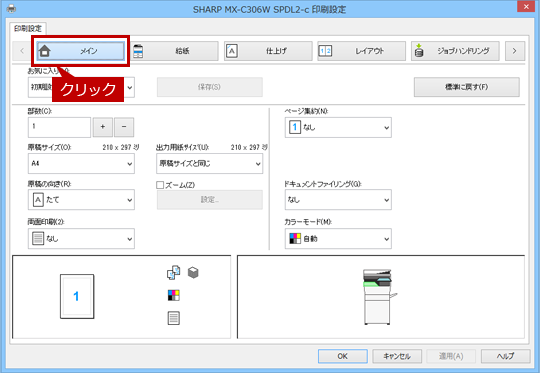Click the gray cube icon in preview
Screen dimensions: 540x373
pyautogui.click(x=193, y=273)
